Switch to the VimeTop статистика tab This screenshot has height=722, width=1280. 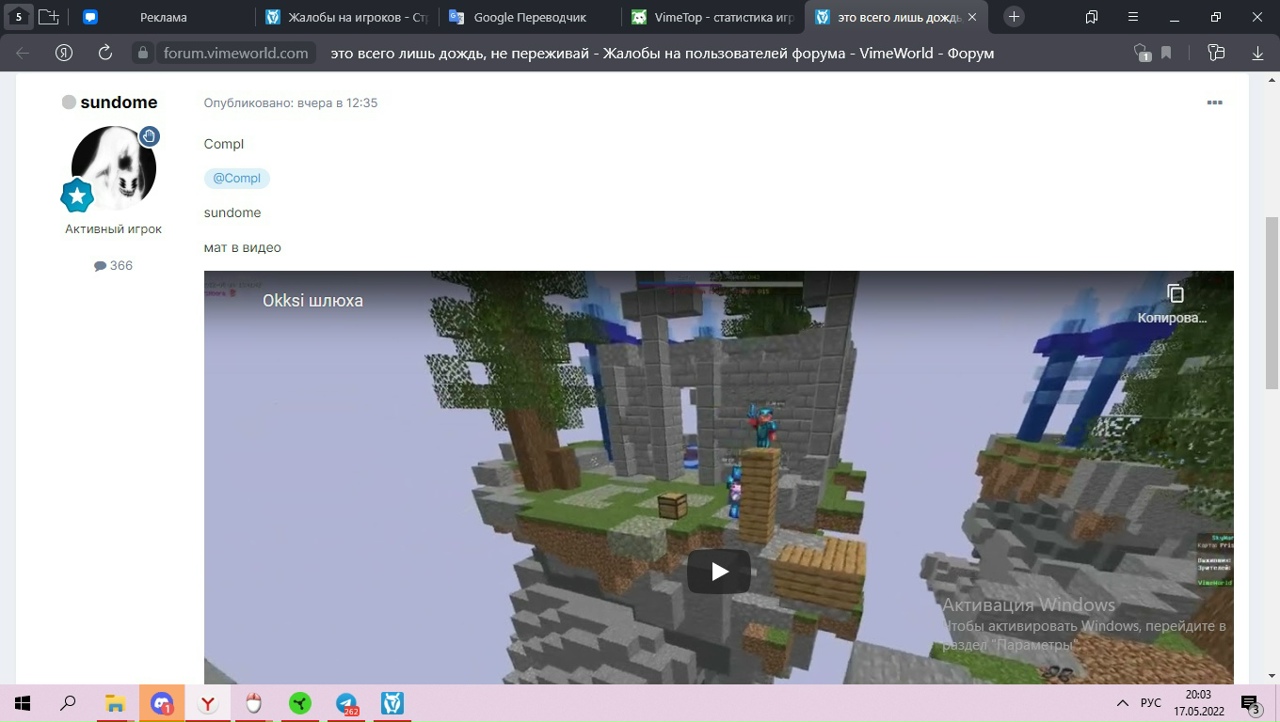coord(712,17)
